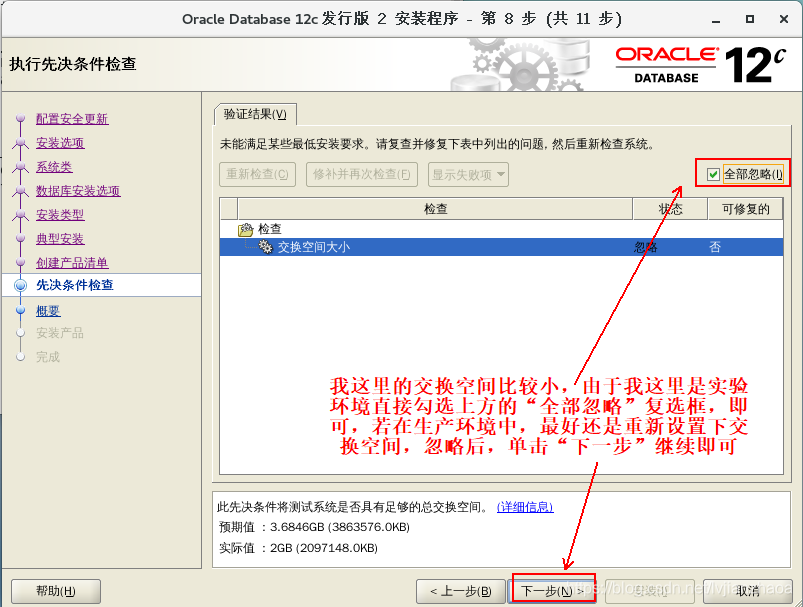Screen dimensions: 803x607
Task: Open the 数据库安装选项 step
Action: point(78,191)
